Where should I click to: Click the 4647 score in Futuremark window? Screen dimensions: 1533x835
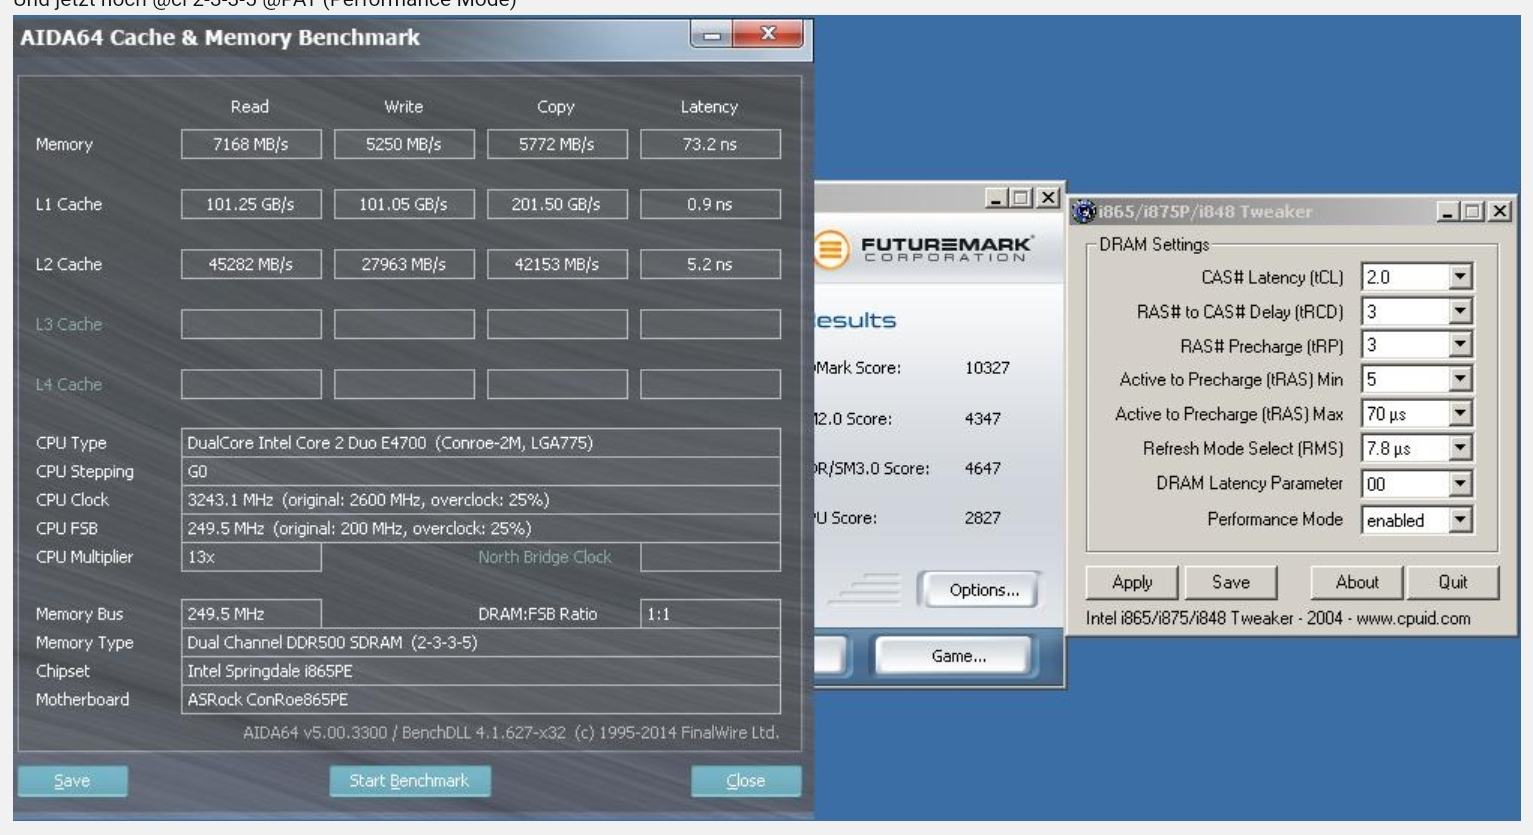coord(982,468)
